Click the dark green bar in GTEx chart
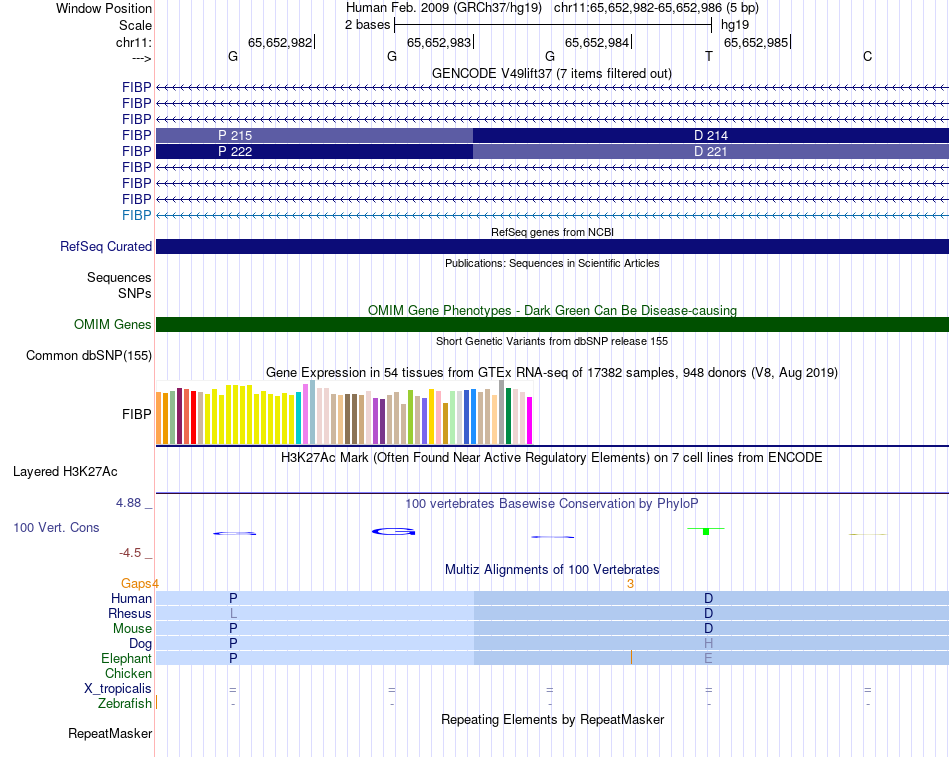Image resolution: width=950 pixels, height=757 pixels. coord(509,416)
